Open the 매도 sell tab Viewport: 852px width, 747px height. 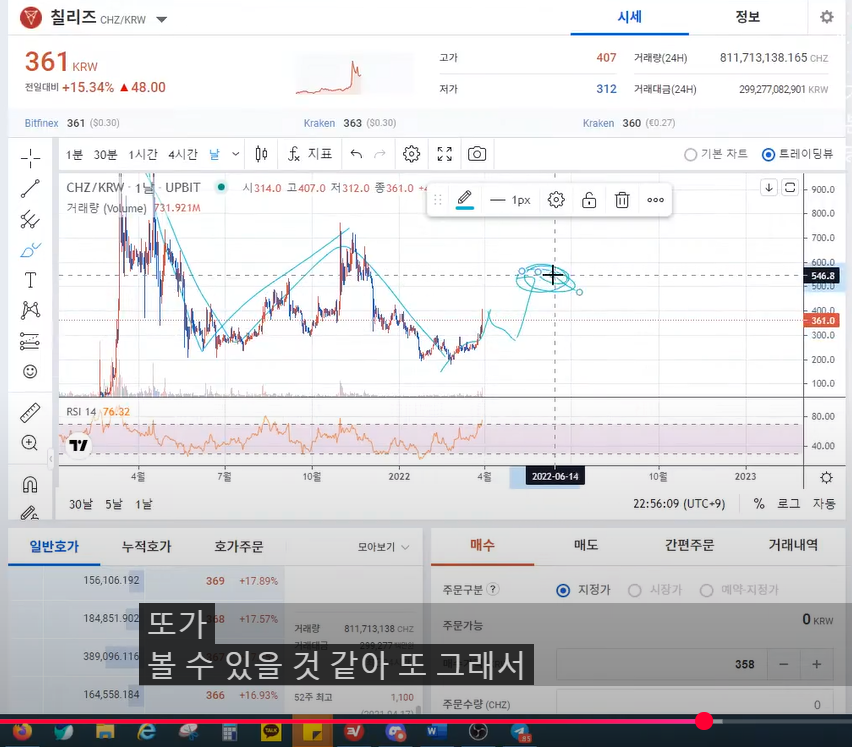click(586, 545)
